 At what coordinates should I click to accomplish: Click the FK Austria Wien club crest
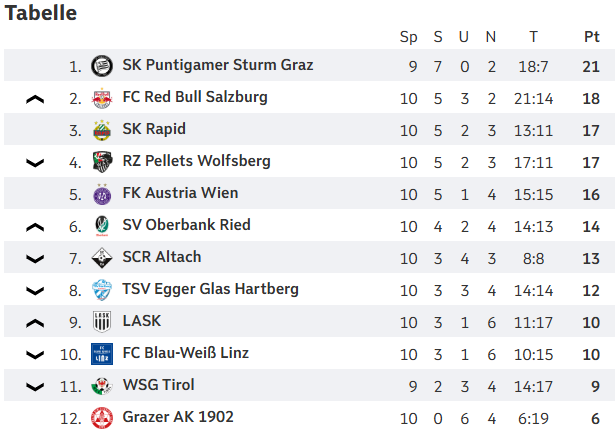101,194
